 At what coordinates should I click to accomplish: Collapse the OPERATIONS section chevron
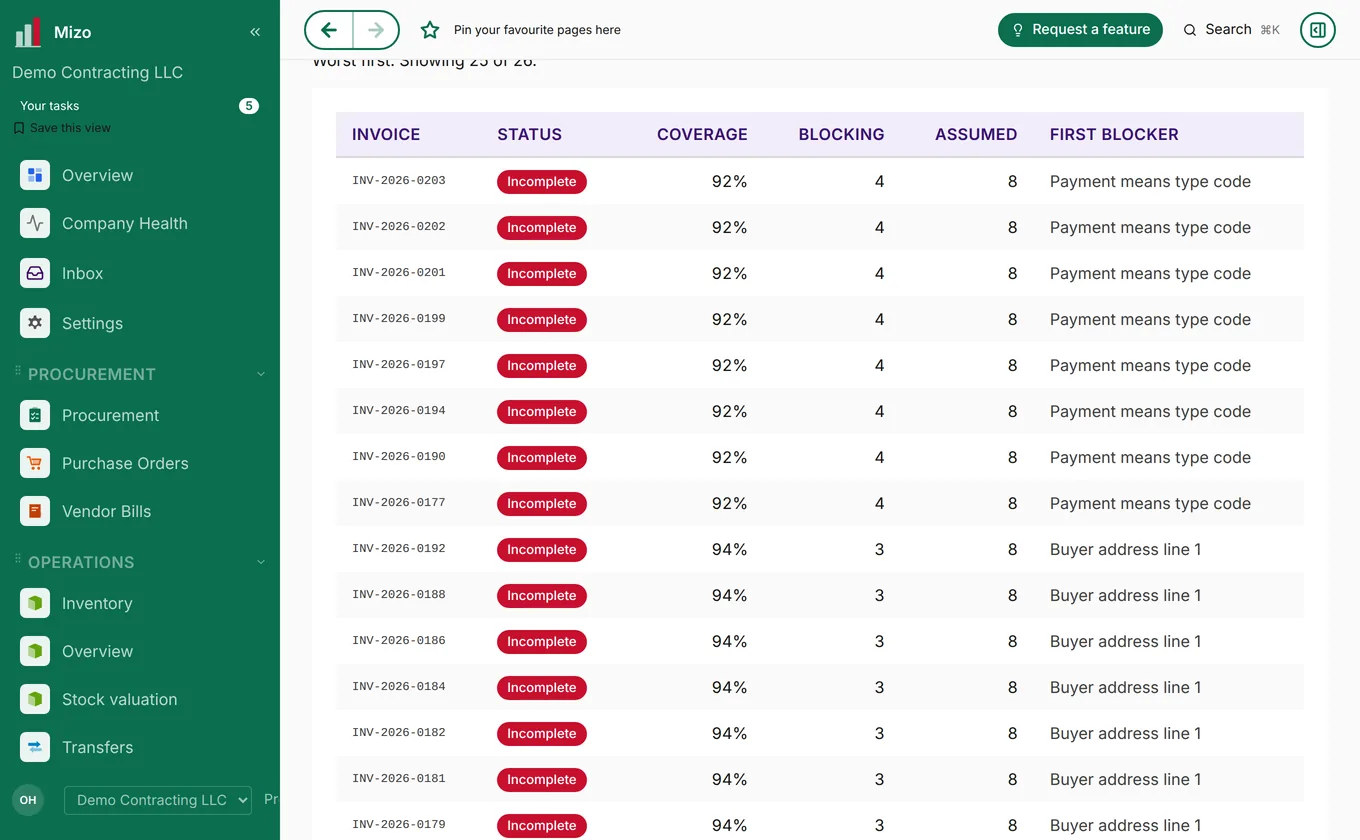[x=261, y=562]
